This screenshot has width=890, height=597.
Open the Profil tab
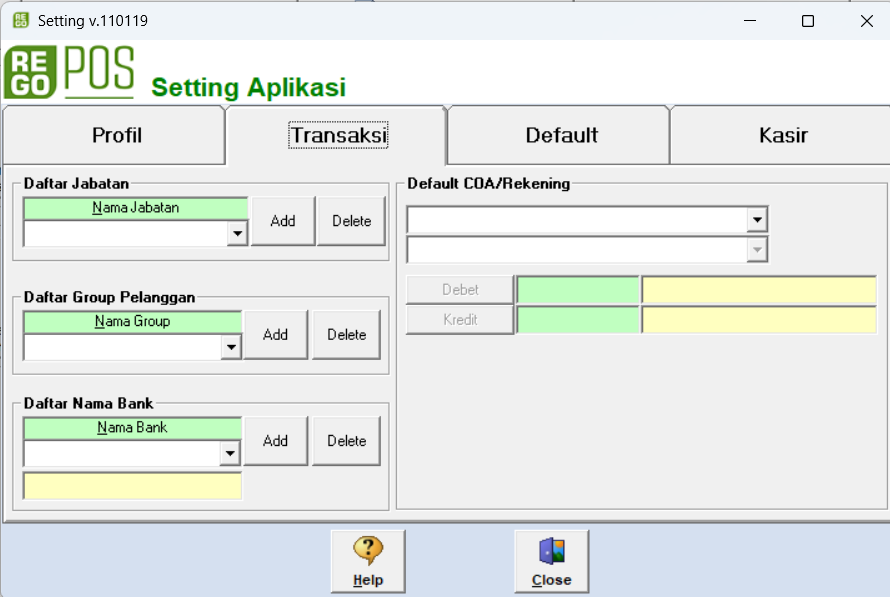click(117, 135)
